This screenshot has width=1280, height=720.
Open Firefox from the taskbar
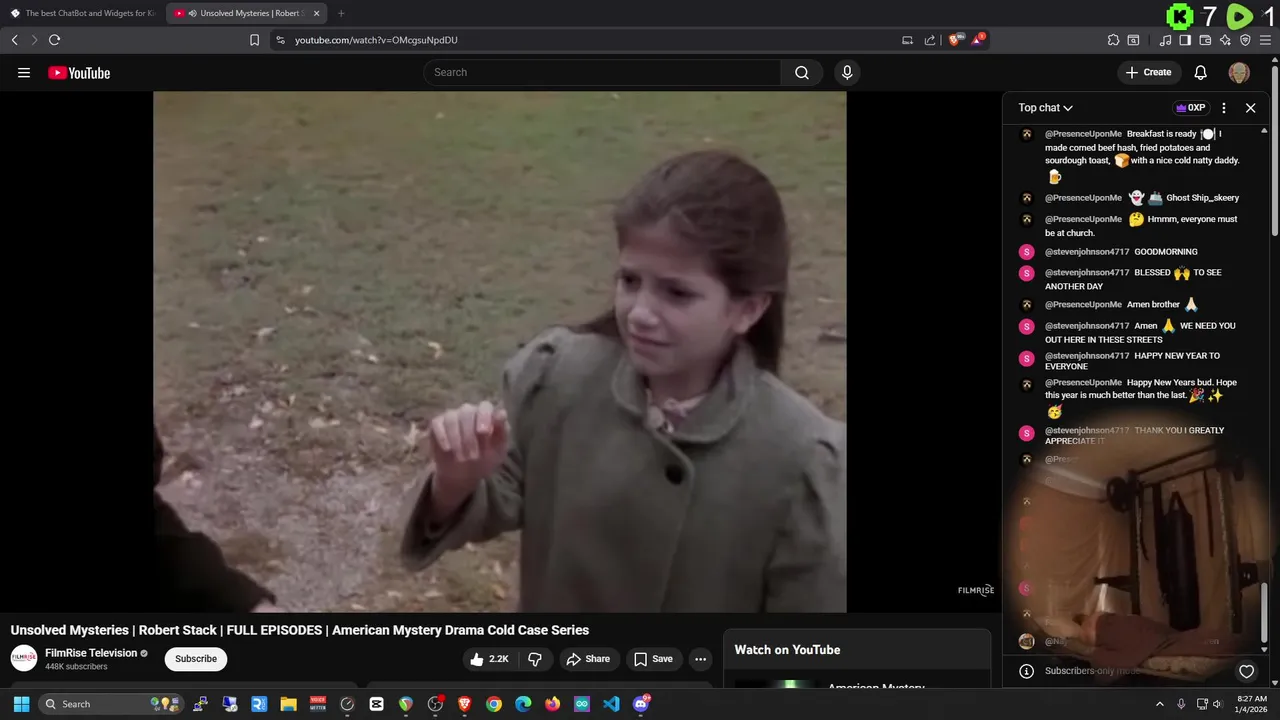[x=553, y=704]
